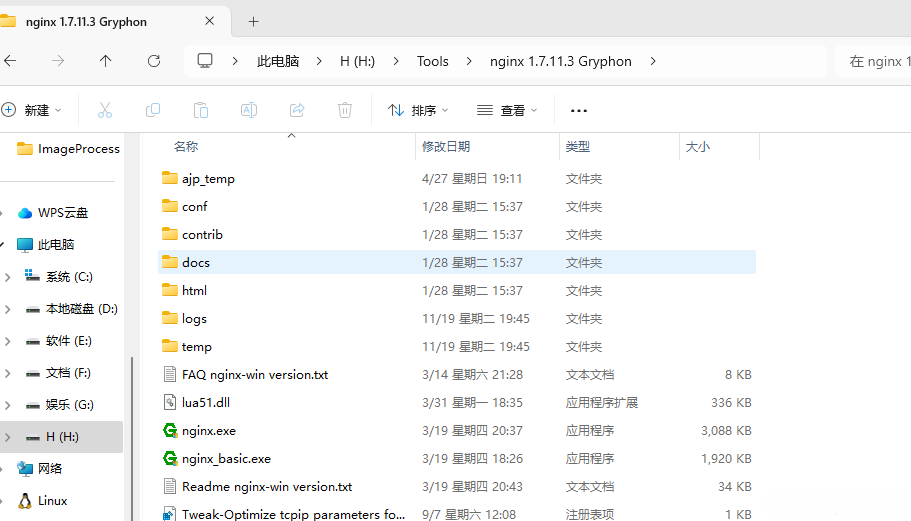Click Tools in the breadcrumb path
The width and height of the screenshot is (911, 521).
[432, 61]
